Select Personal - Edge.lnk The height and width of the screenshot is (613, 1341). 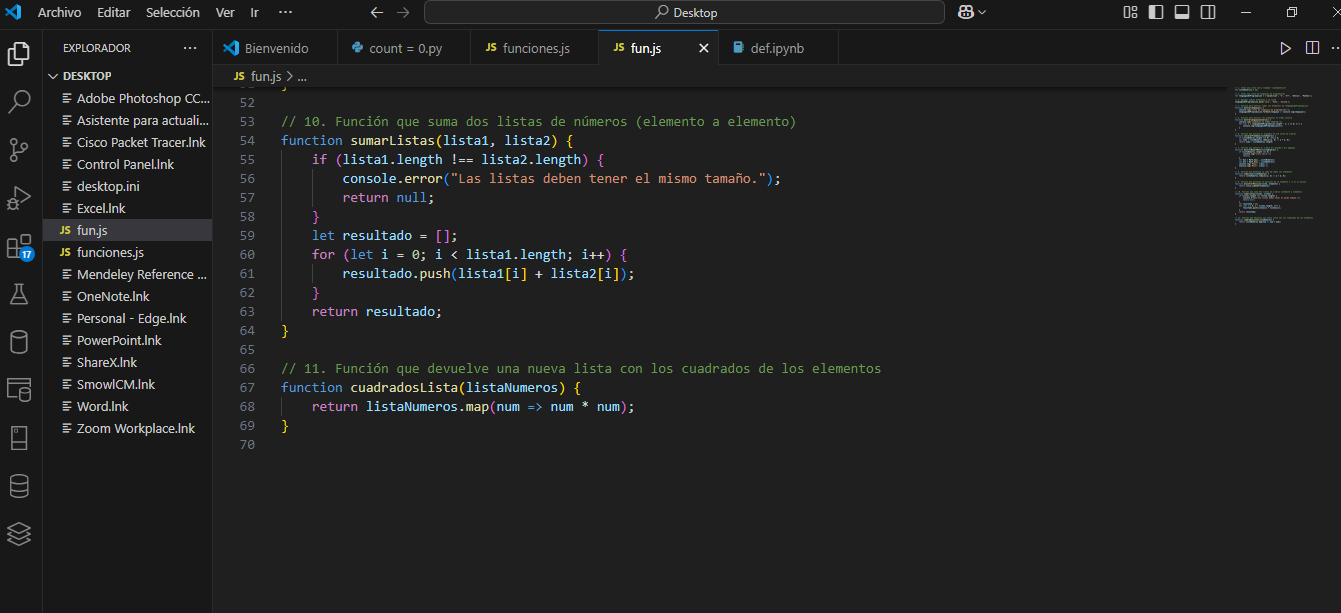point(128,318)
